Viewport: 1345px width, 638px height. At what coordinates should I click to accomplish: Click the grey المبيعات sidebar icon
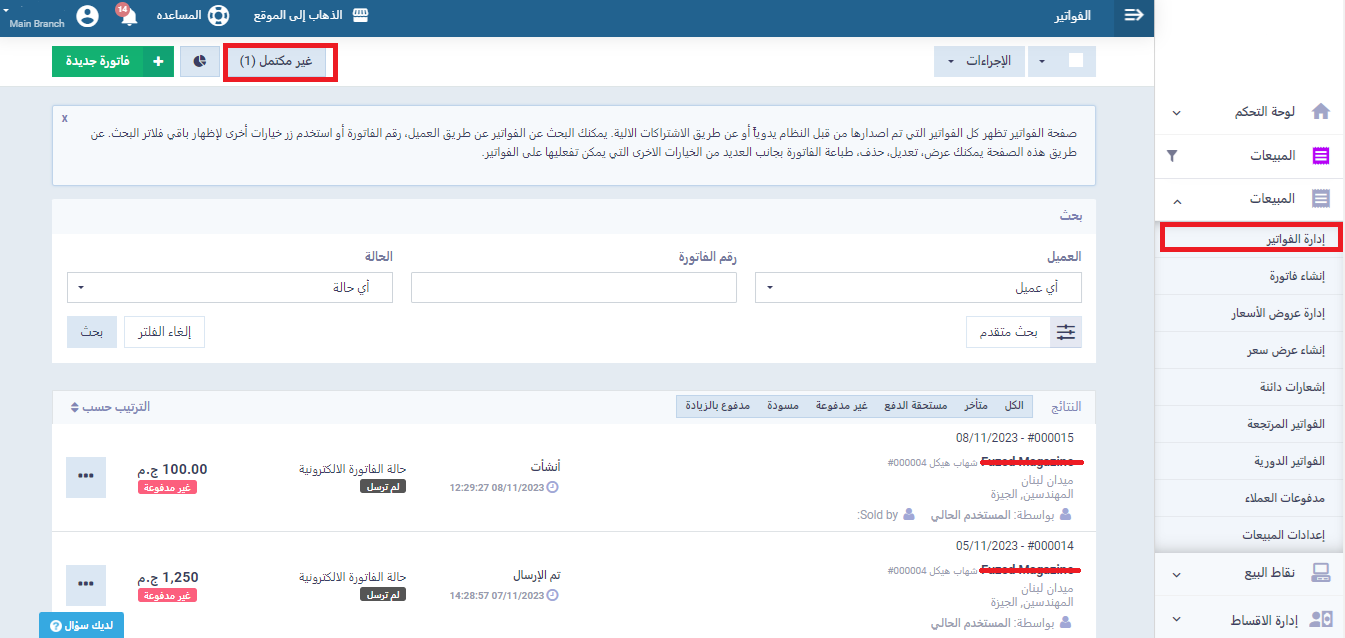pyautogui.click(x=1321, y=199)
